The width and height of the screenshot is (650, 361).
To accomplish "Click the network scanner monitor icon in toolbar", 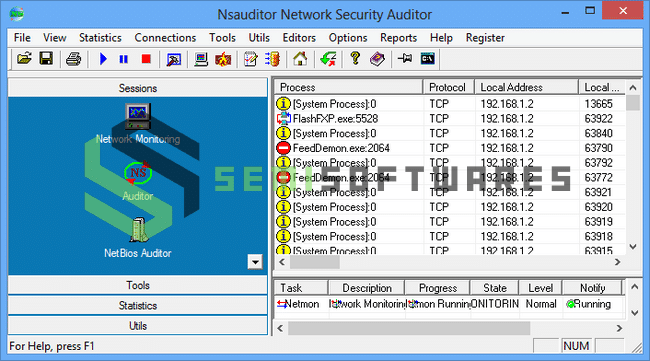I will pos(173,59).
